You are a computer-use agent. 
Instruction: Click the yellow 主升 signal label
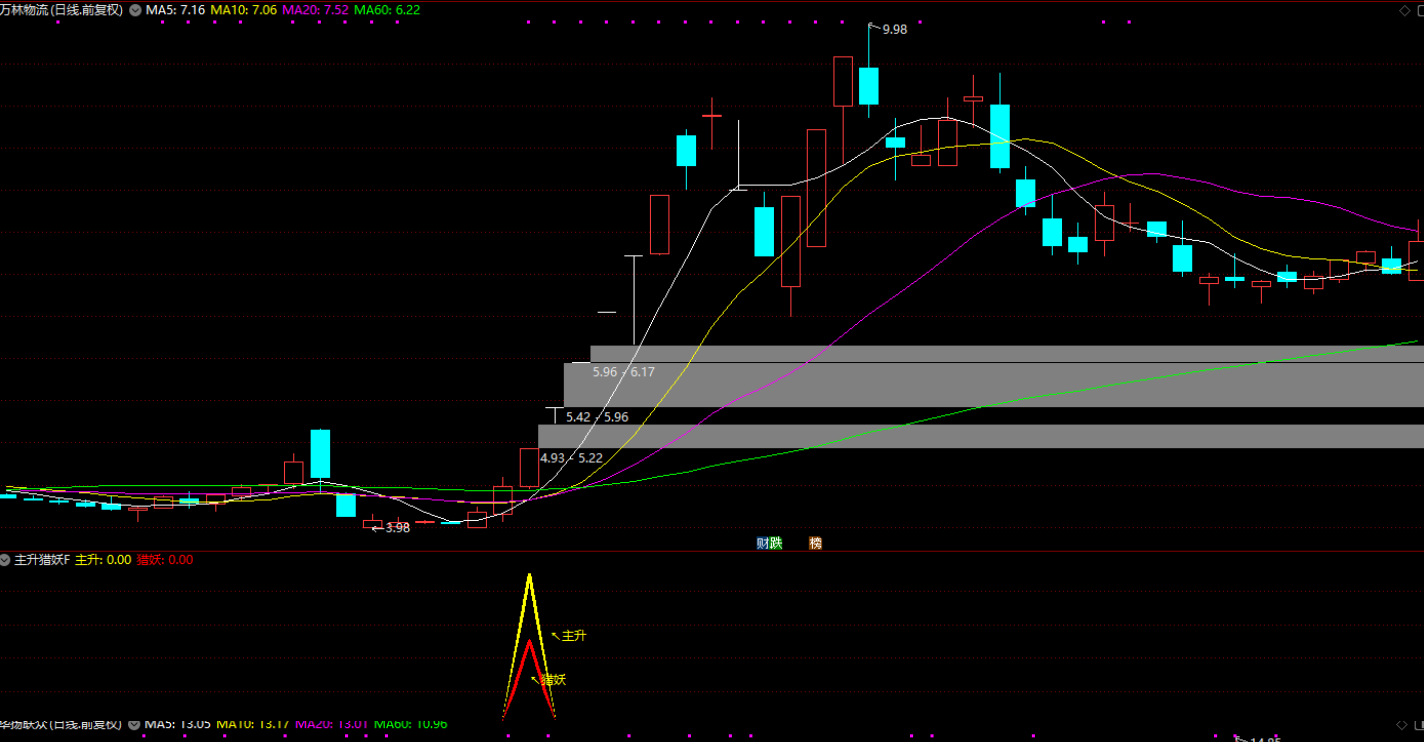[x=573, y=636]
